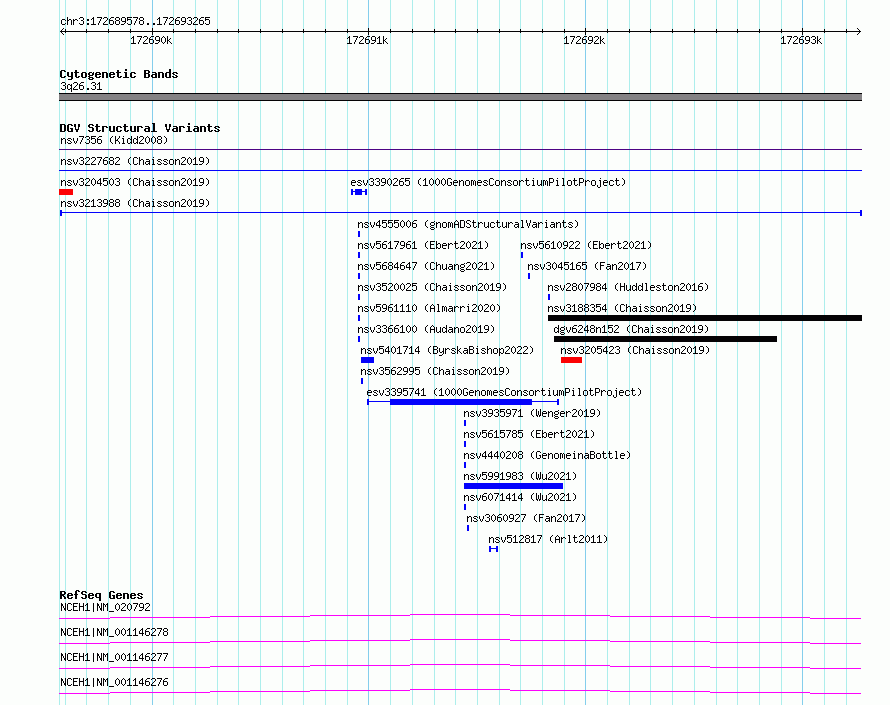Image resolution: width=890 pixels, height=705 pixels.
Task: Click the RefSeq Genes track title
Action: (x=101, y=595)
